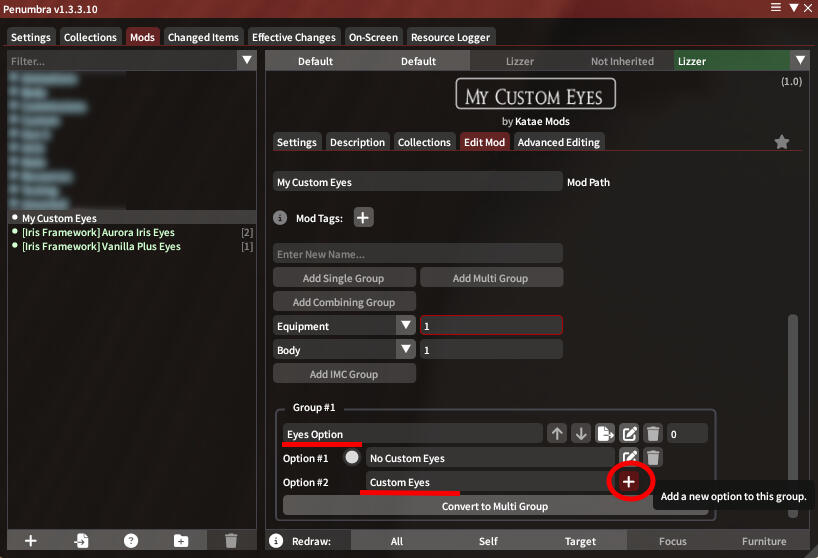Screen dimensions: 818x558
Task: Create a new folder in mod list
Action: point(181,541)
